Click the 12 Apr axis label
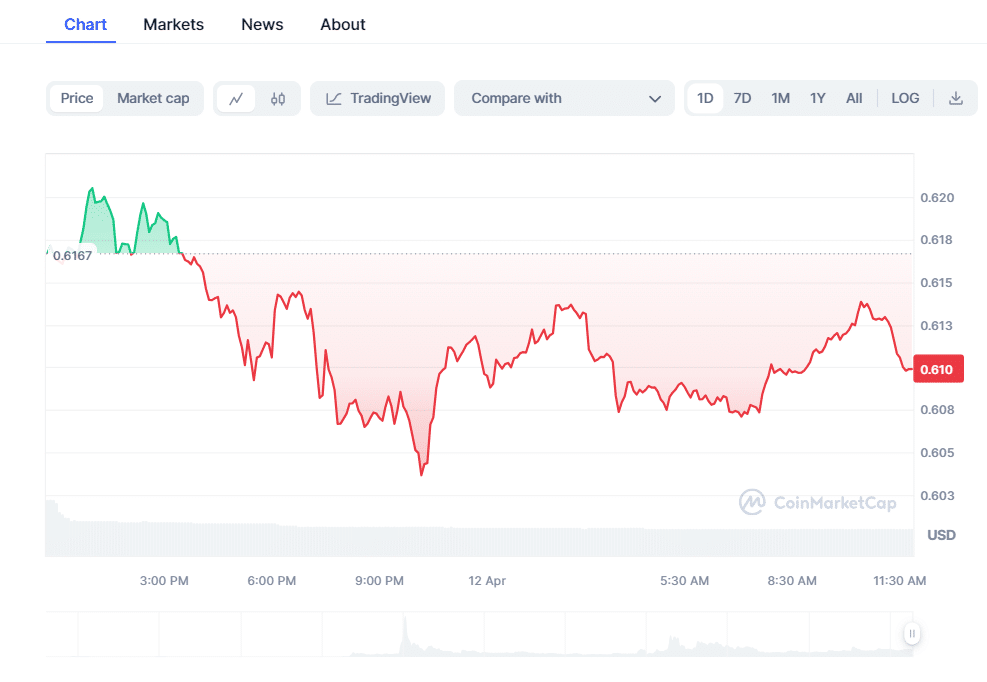Viewport: 987px width, 682px height. 487,580
